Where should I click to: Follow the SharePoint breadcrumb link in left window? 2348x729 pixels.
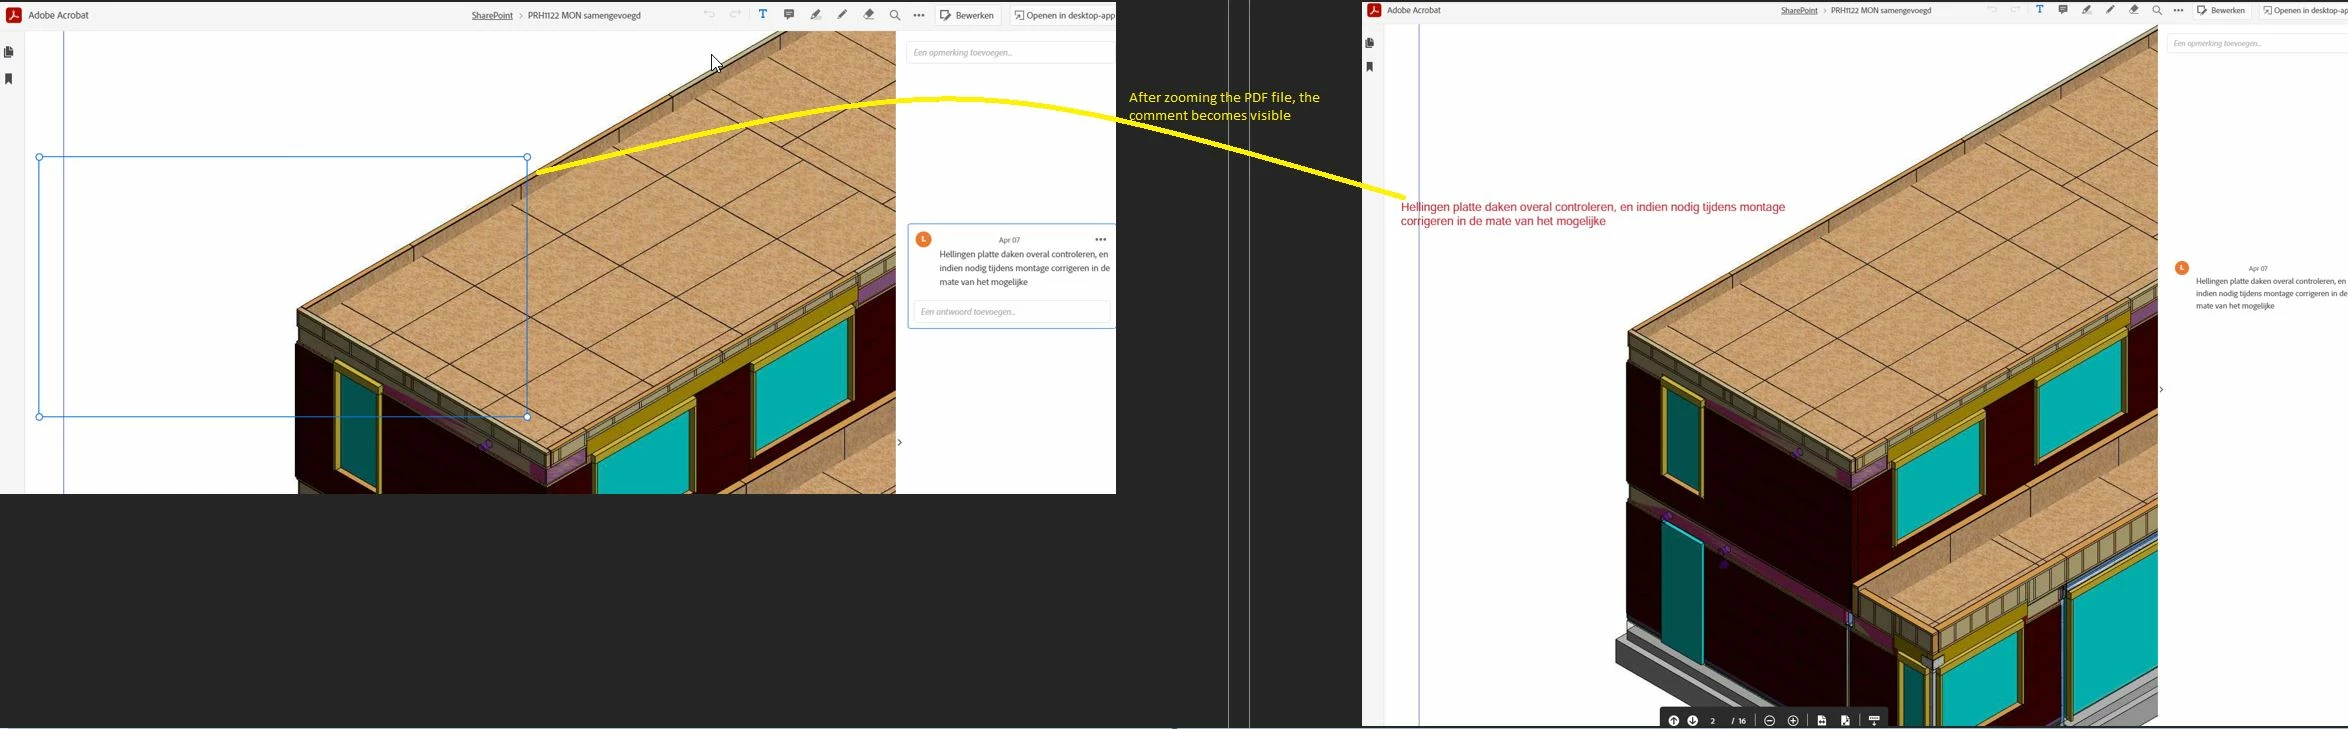[492, 15]
